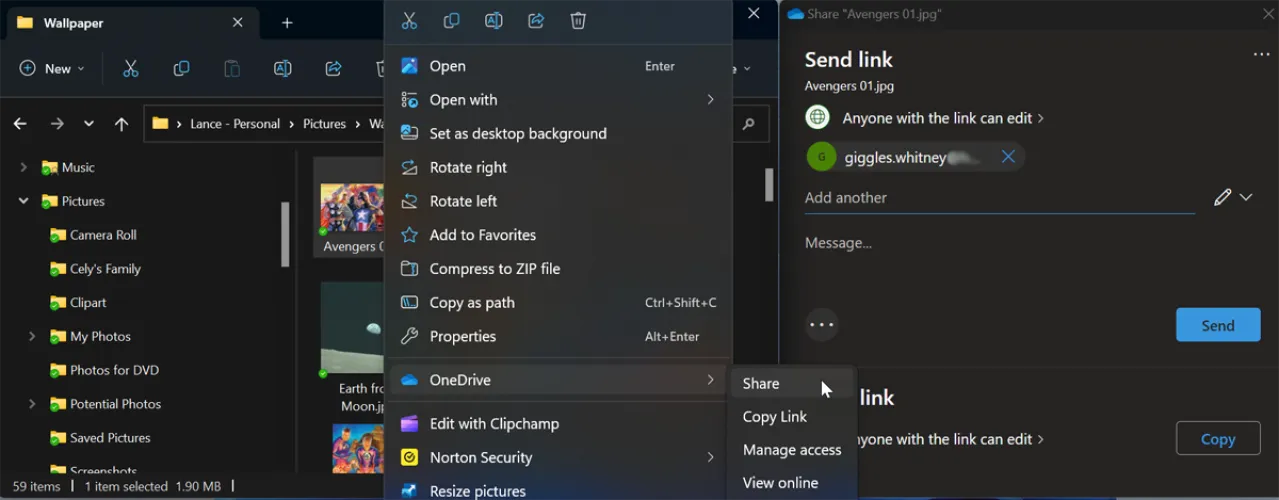Open more options ellipsis in Send link header
Viewport: 1279px width, 500px height.
click(1261, 55)
